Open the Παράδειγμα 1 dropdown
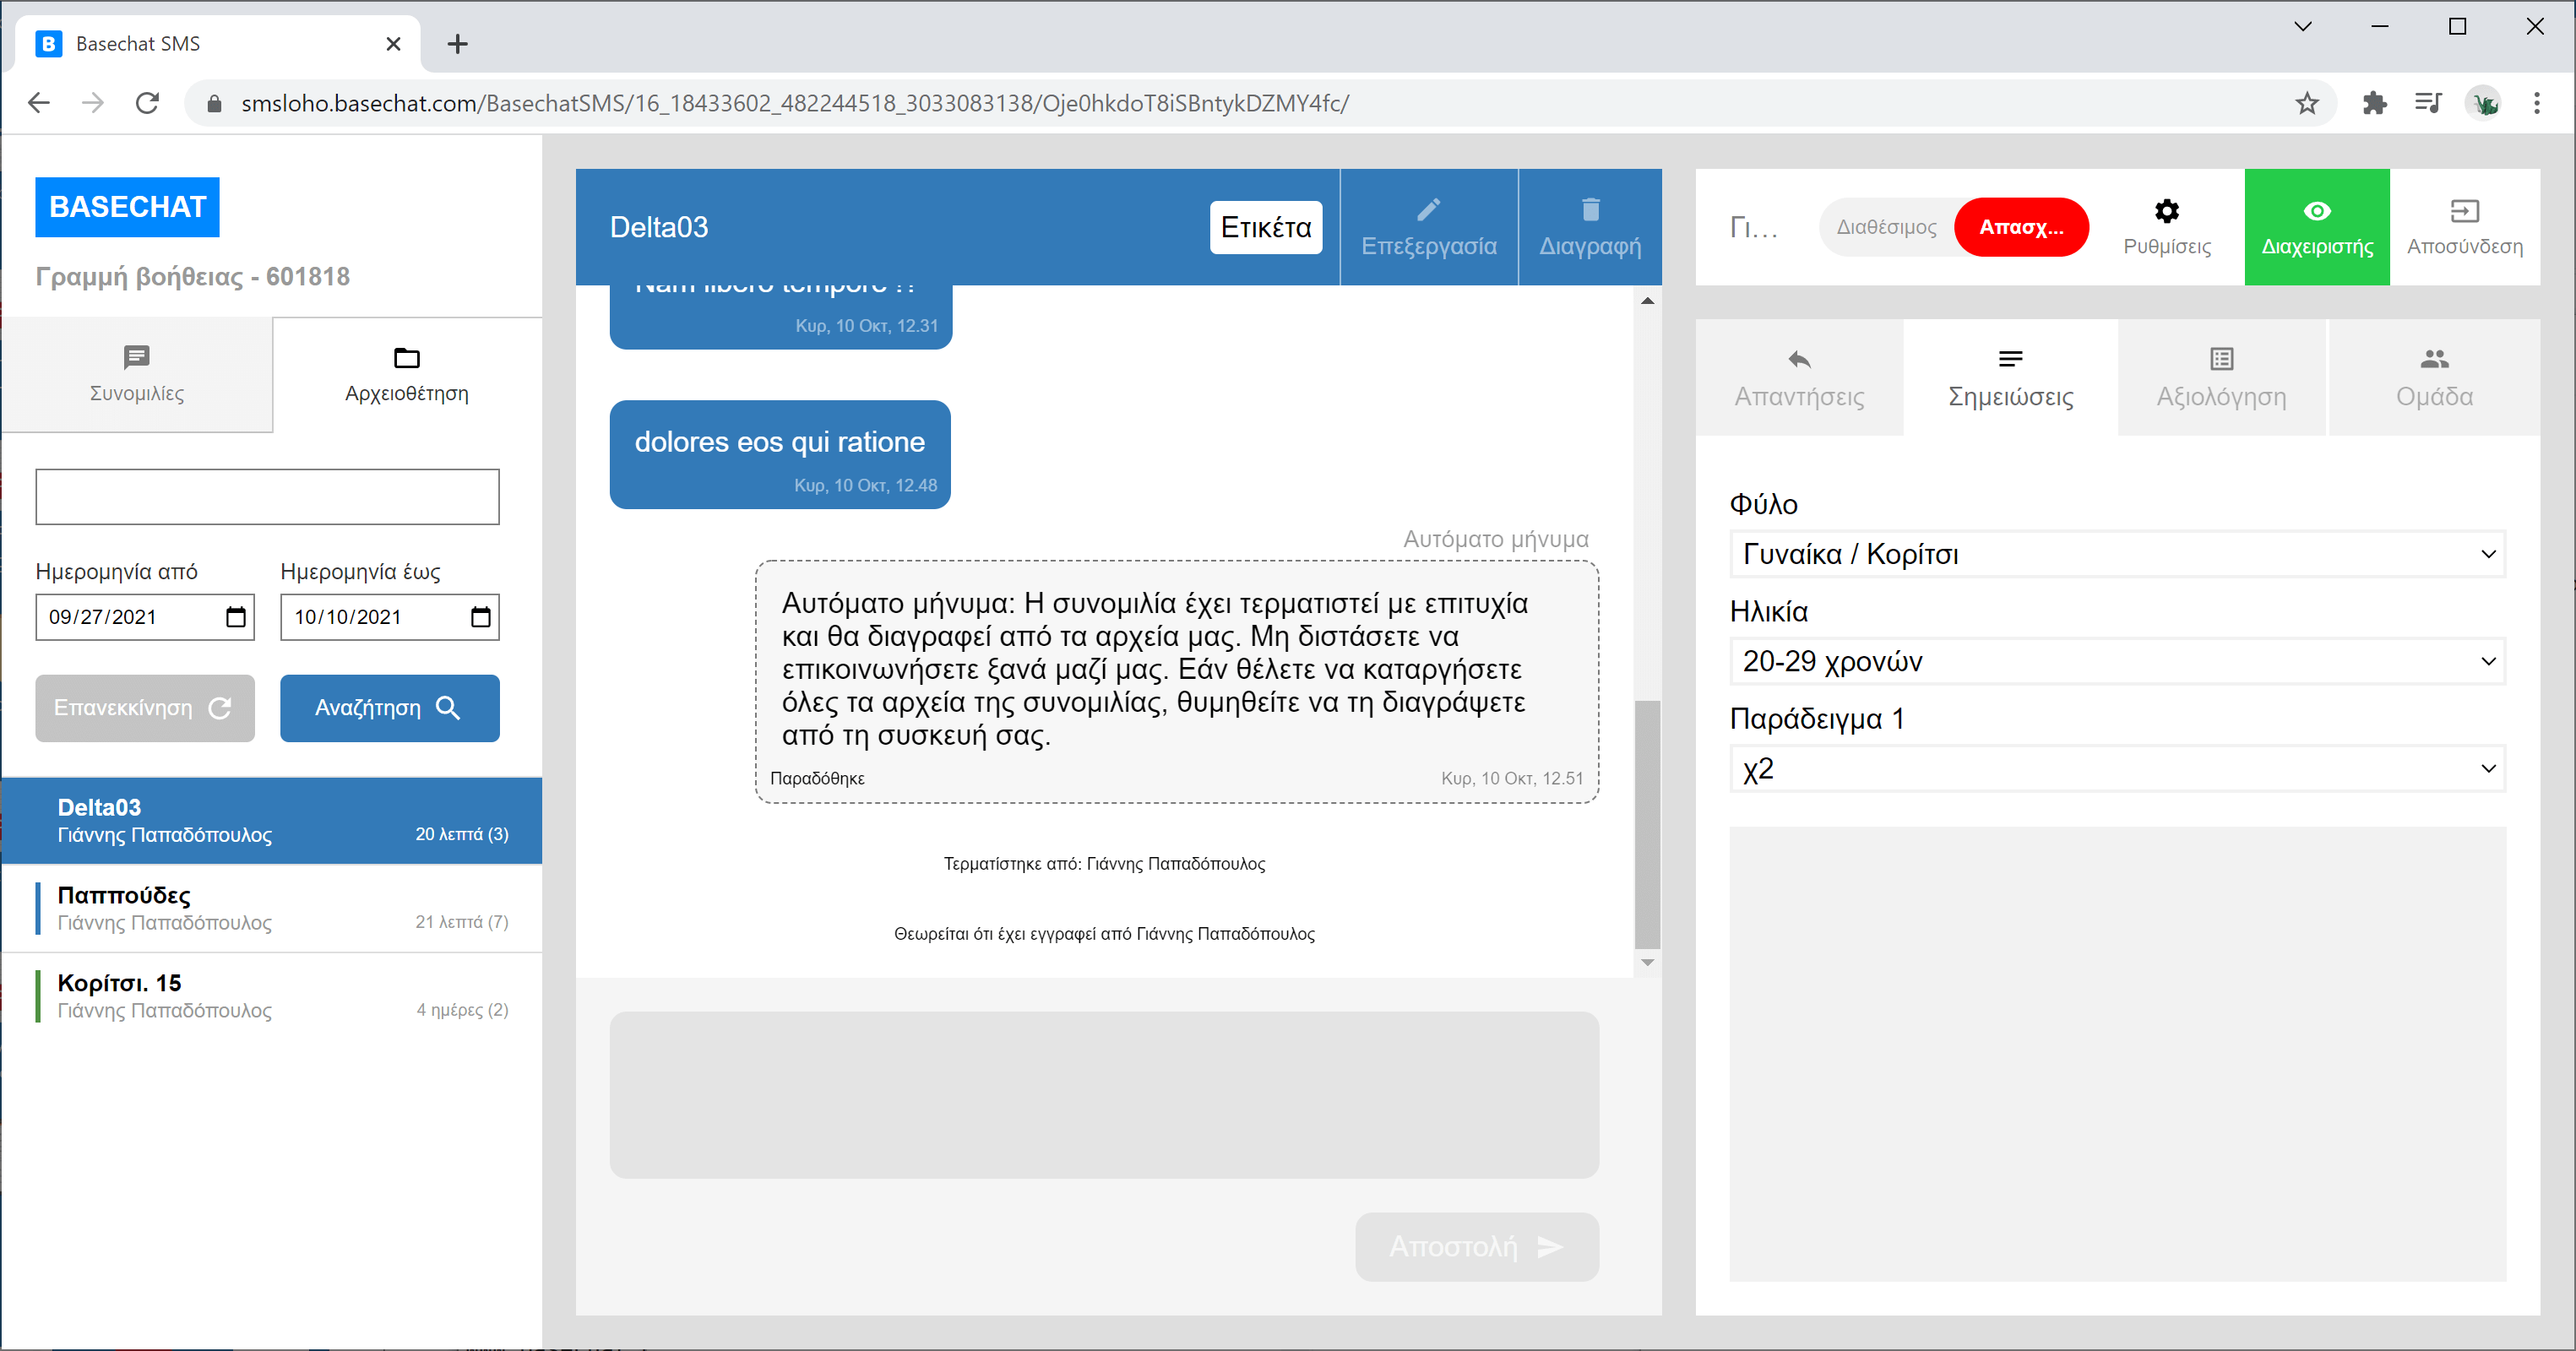The width and height of the screenshot is (2576, 1351). [x=2117, y=769]
